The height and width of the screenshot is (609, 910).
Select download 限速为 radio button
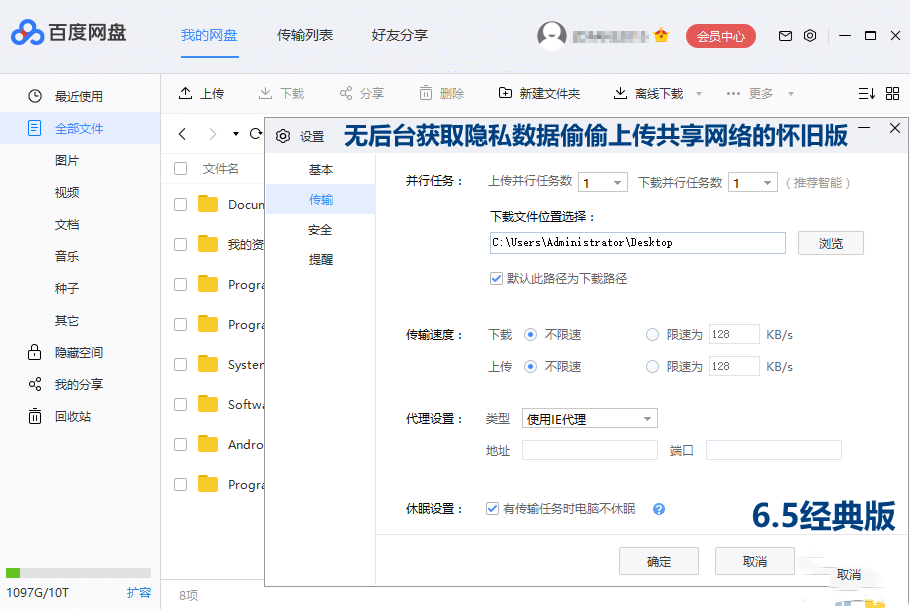652,334
